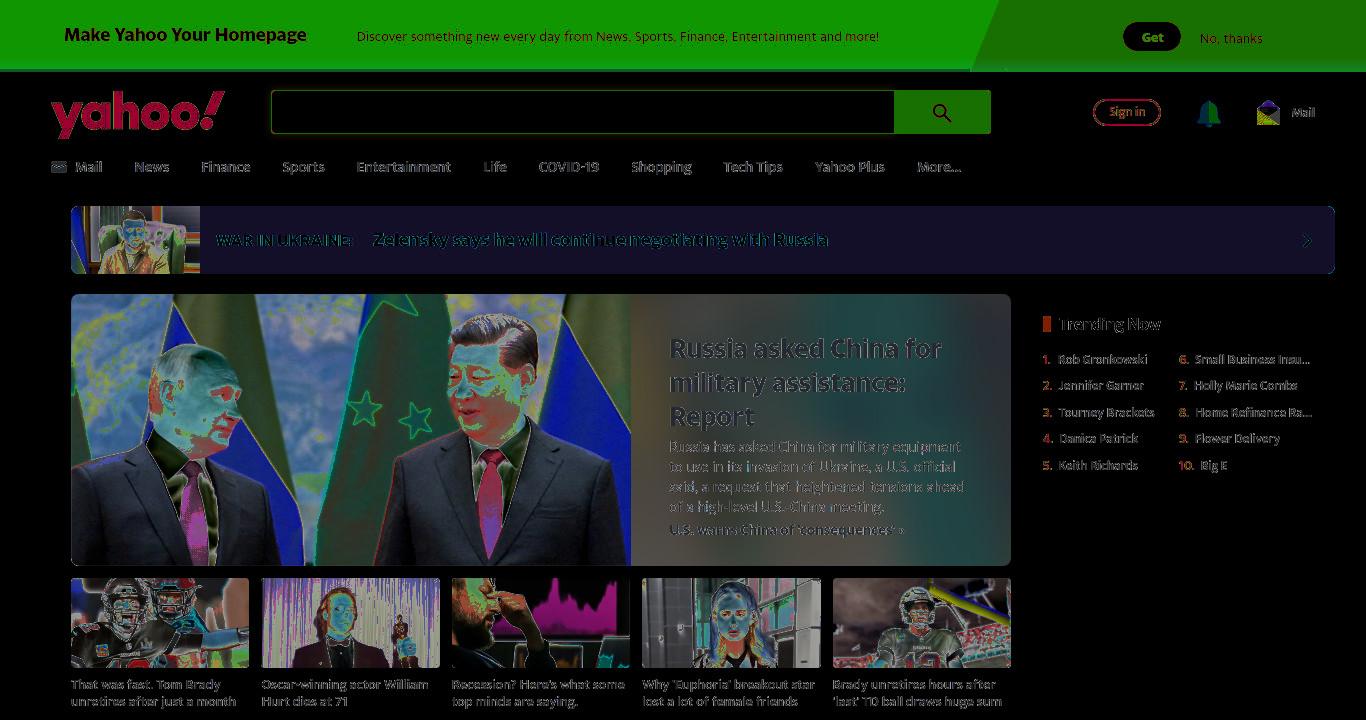Viewport: 1366px width, 720px height.
Task: Open the Sports section
Action: coord(303,167)
